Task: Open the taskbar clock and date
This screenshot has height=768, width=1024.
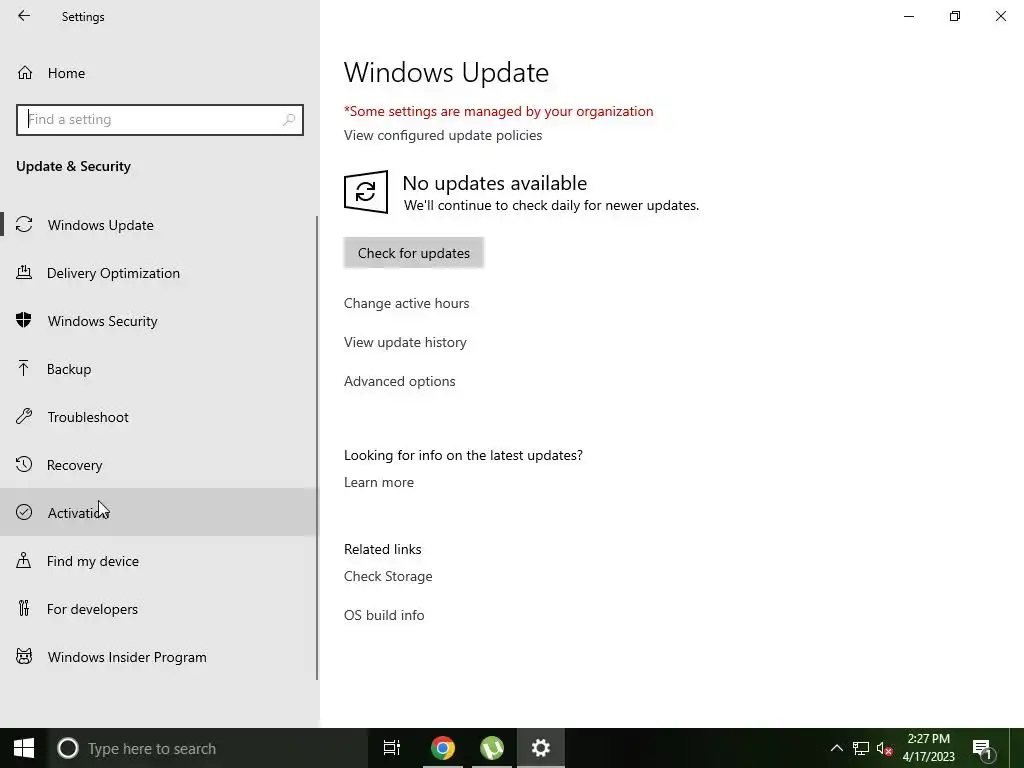Action: coord(929,748)
